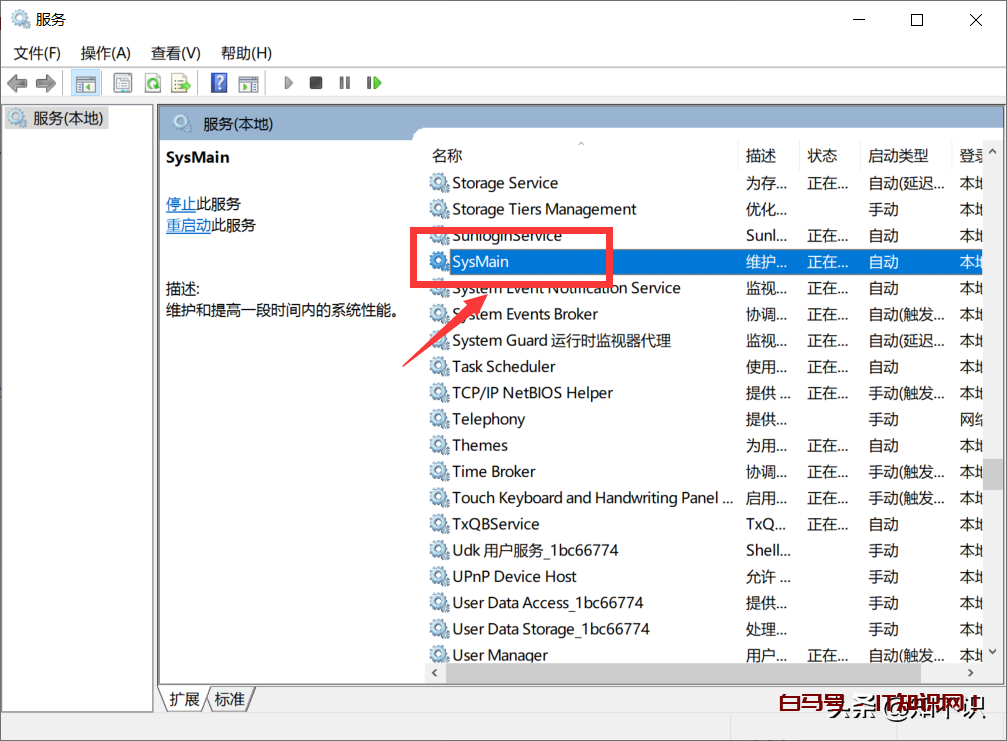Viewport: 1007px width, 741px height.
Task: Pause the service with the pause icon
Action: pos(344,82)
